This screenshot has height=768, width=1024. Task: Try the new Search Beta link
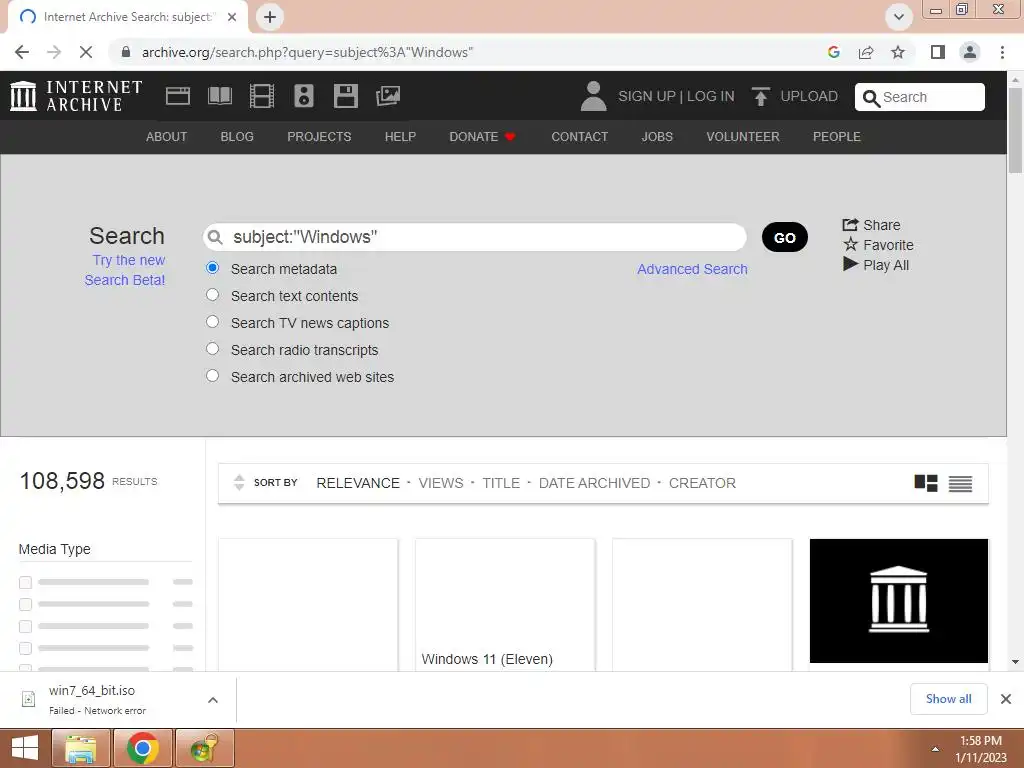(125, 270)
